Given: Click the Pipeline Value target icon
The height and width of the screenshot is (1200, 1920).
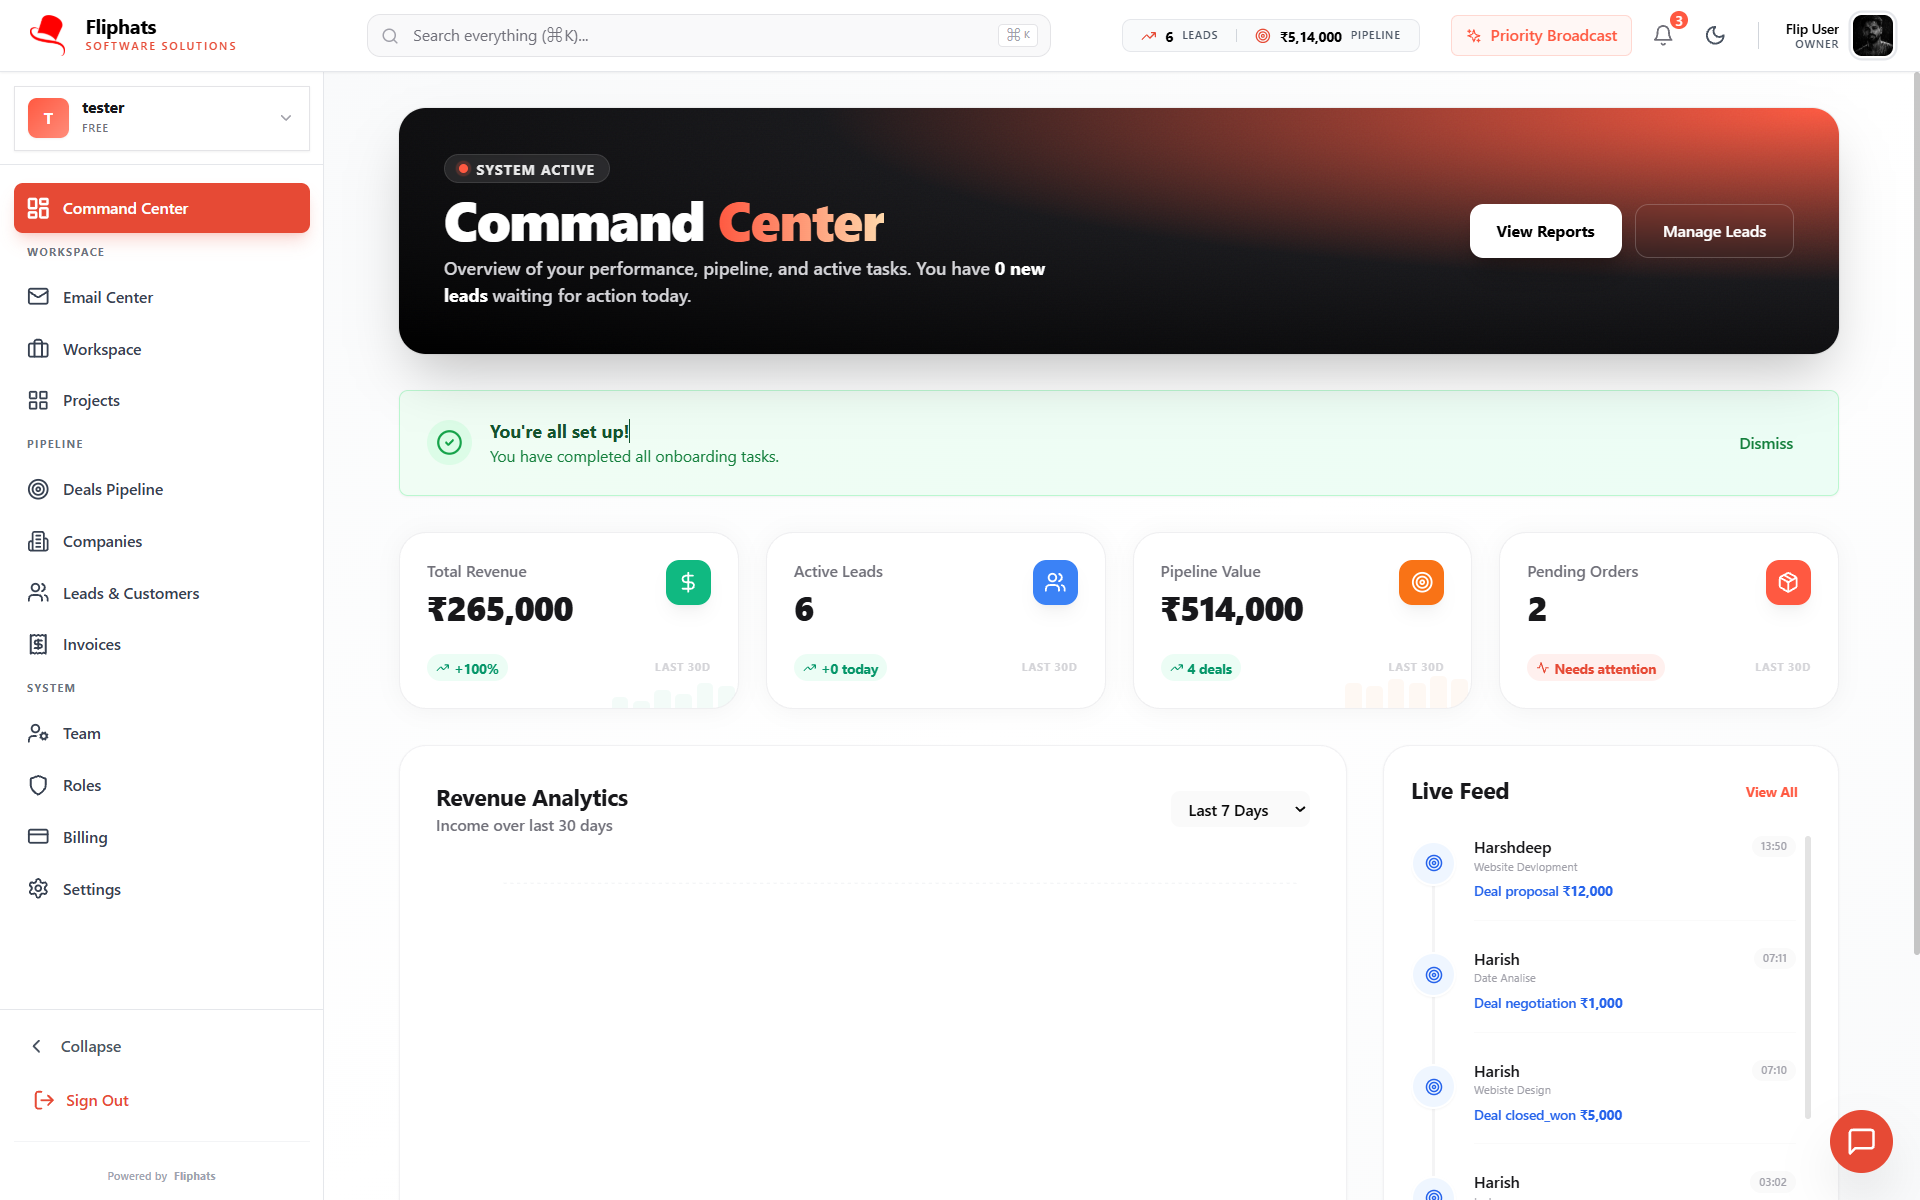Looking at the screenshot, I should (x=1421, y=582).
